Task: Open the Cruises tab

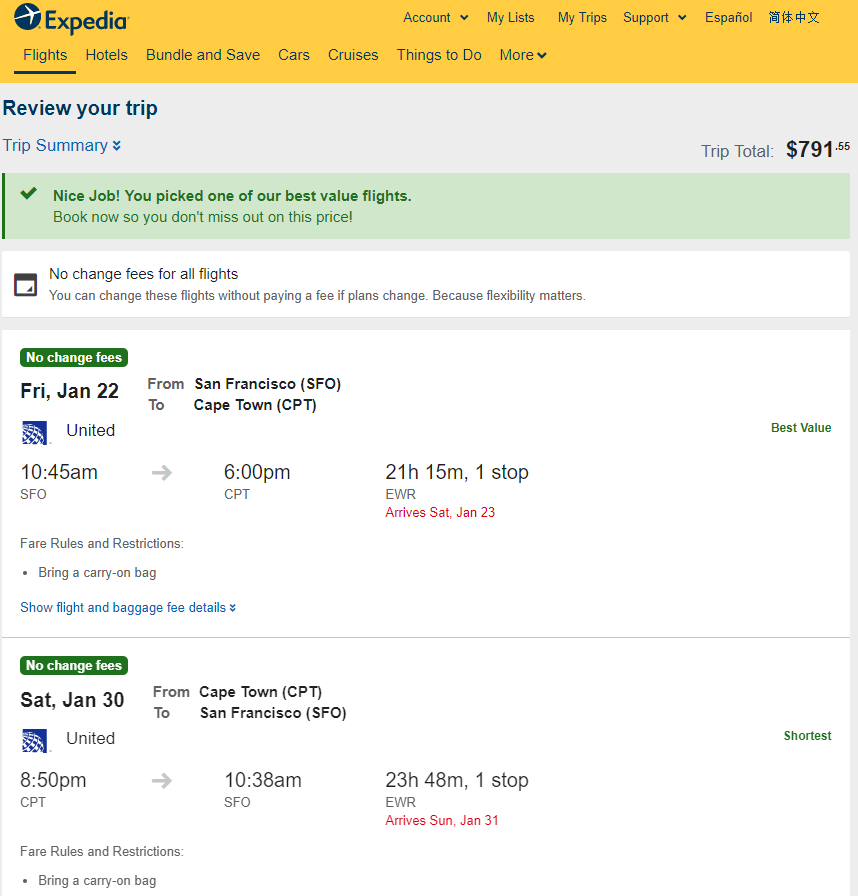Action: [x=353, y=55]
